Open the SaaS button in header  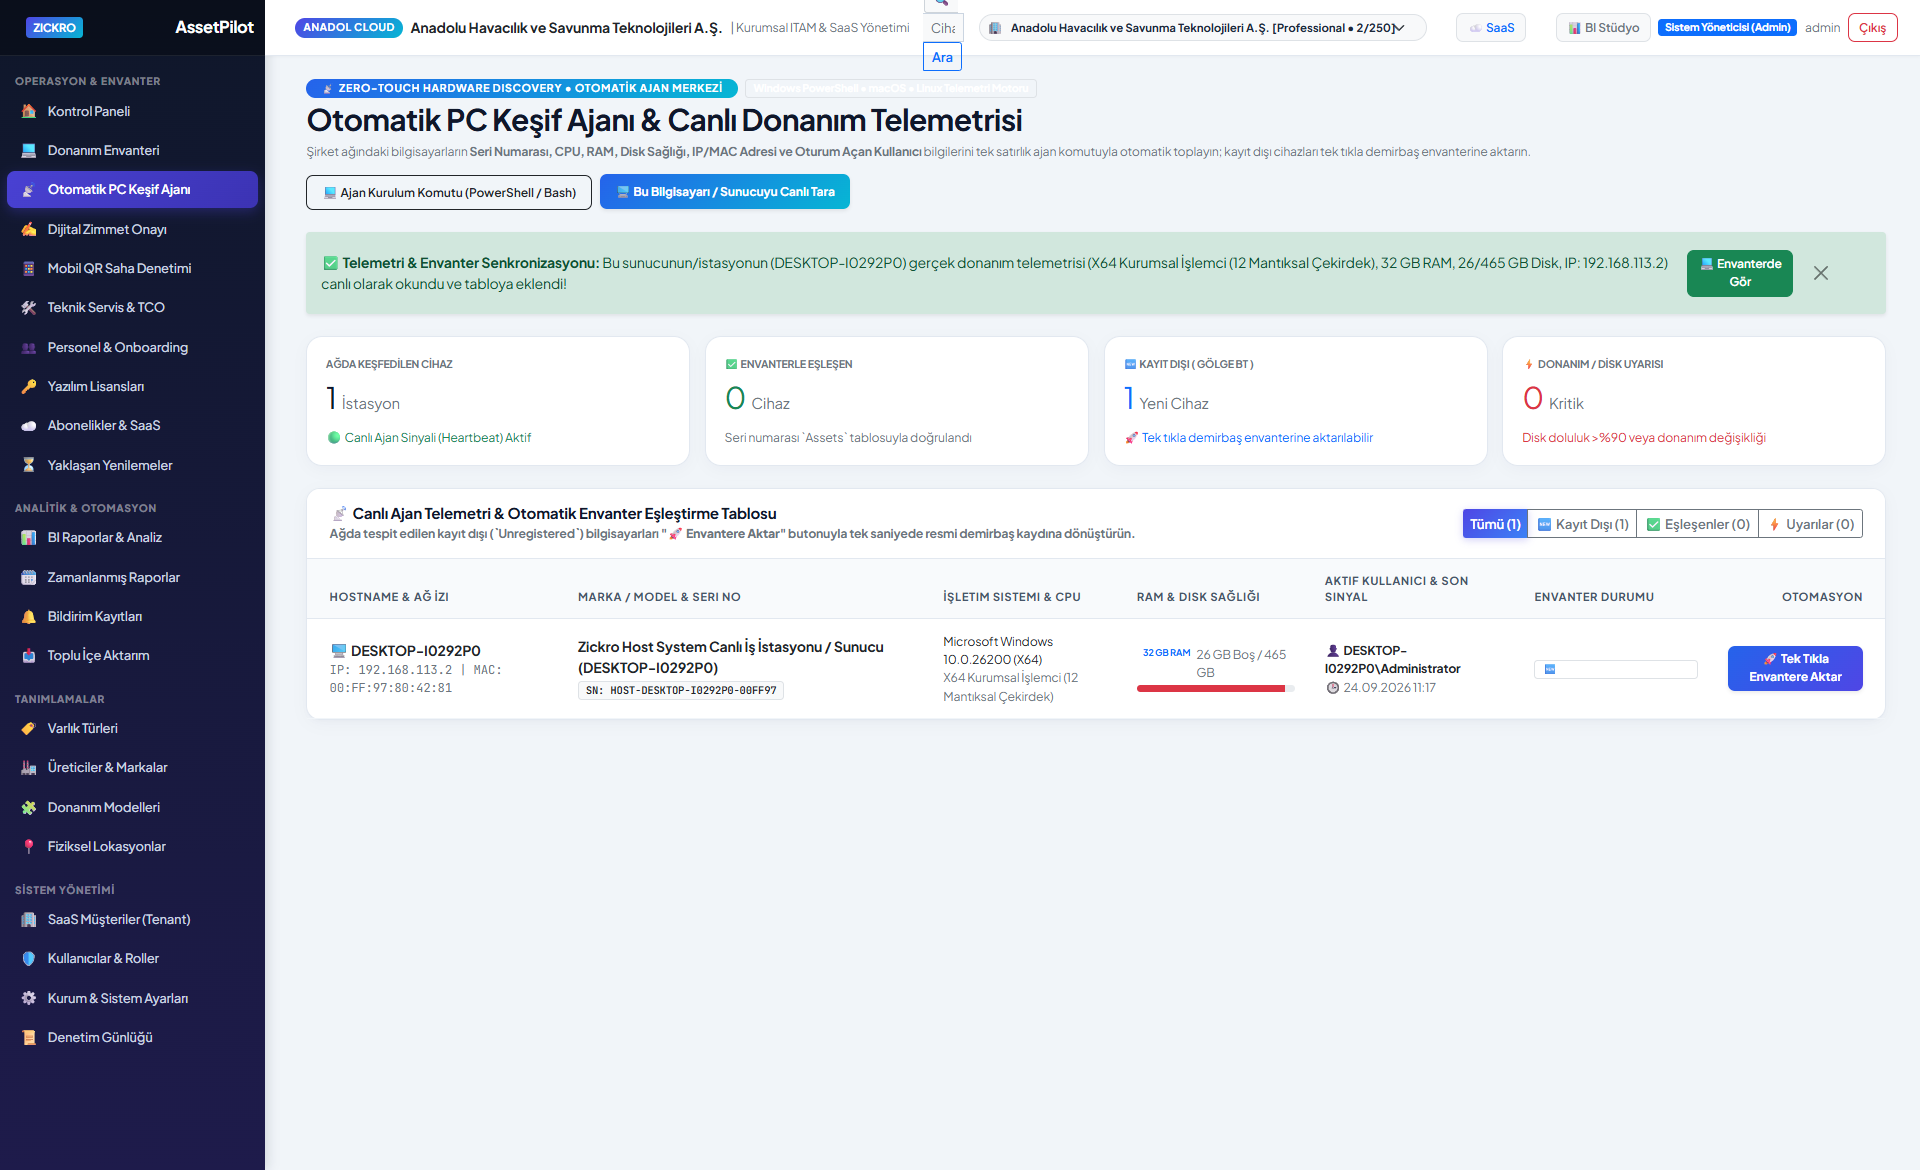coord(1491,28)
